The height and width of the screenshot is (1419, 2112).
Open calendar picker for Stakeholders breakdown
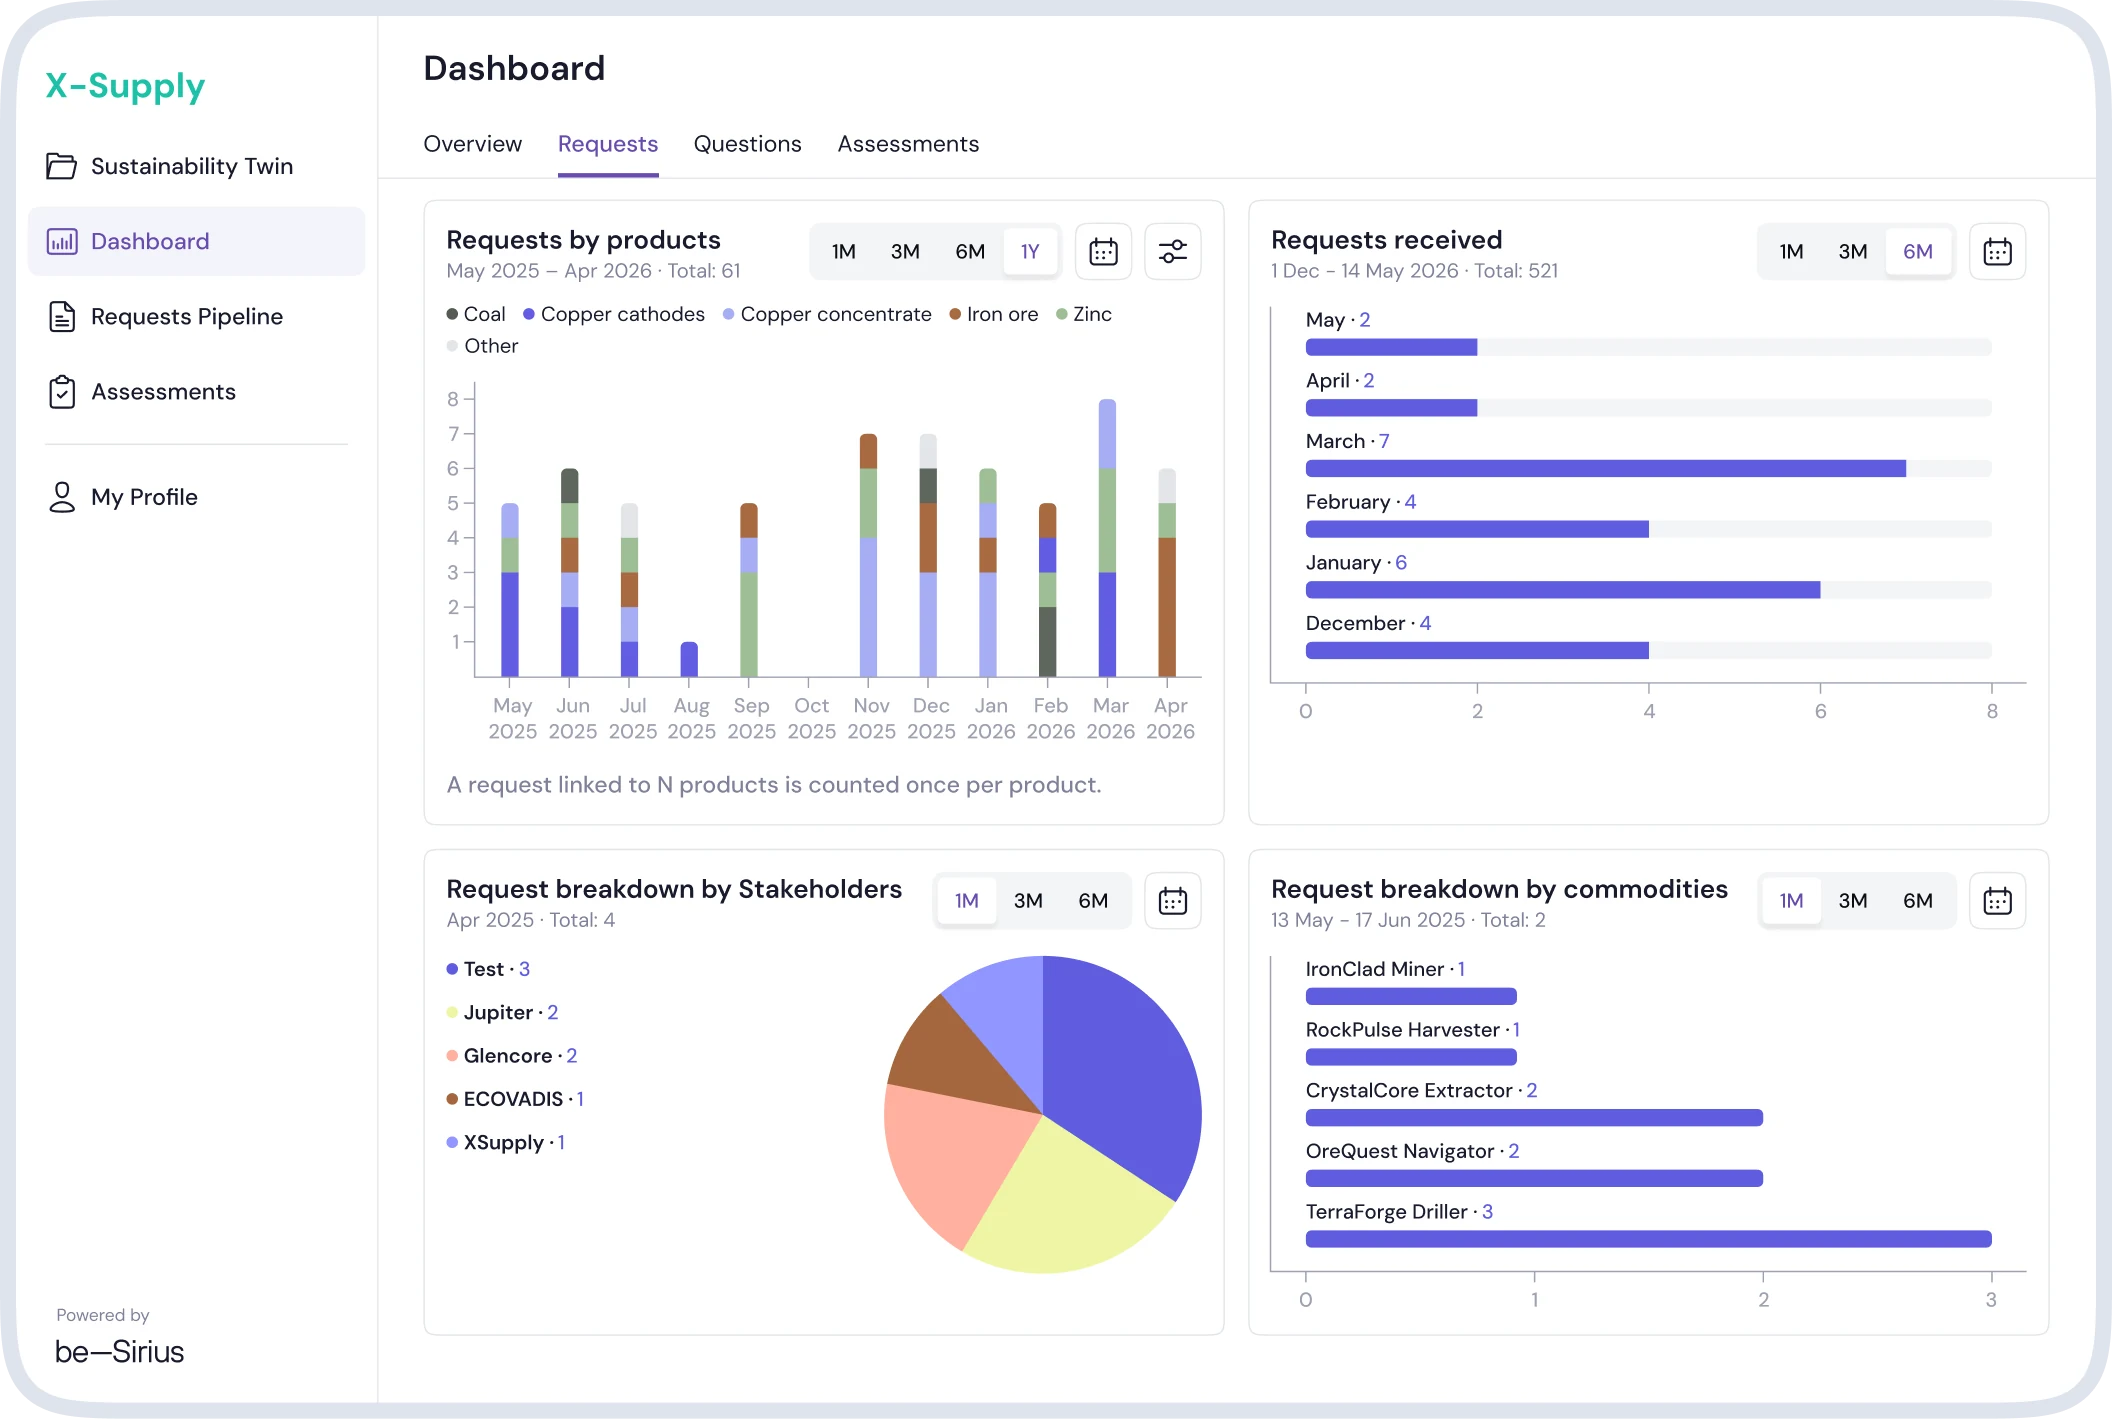click(x=1172, y=901)
